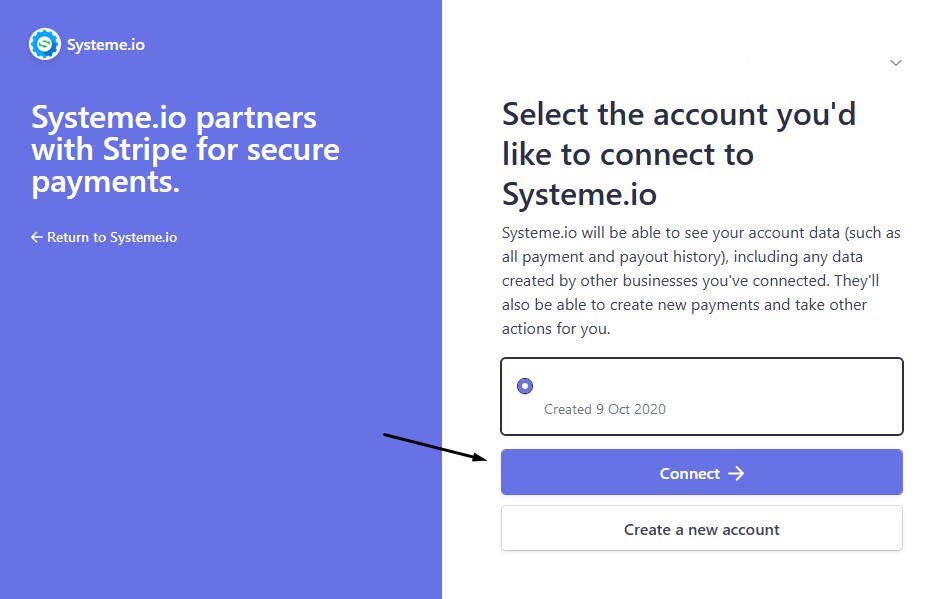This screenshot has height=599, width=949.
Task: Expand the chevron dropdown at top right
Action: coord(896,63)
